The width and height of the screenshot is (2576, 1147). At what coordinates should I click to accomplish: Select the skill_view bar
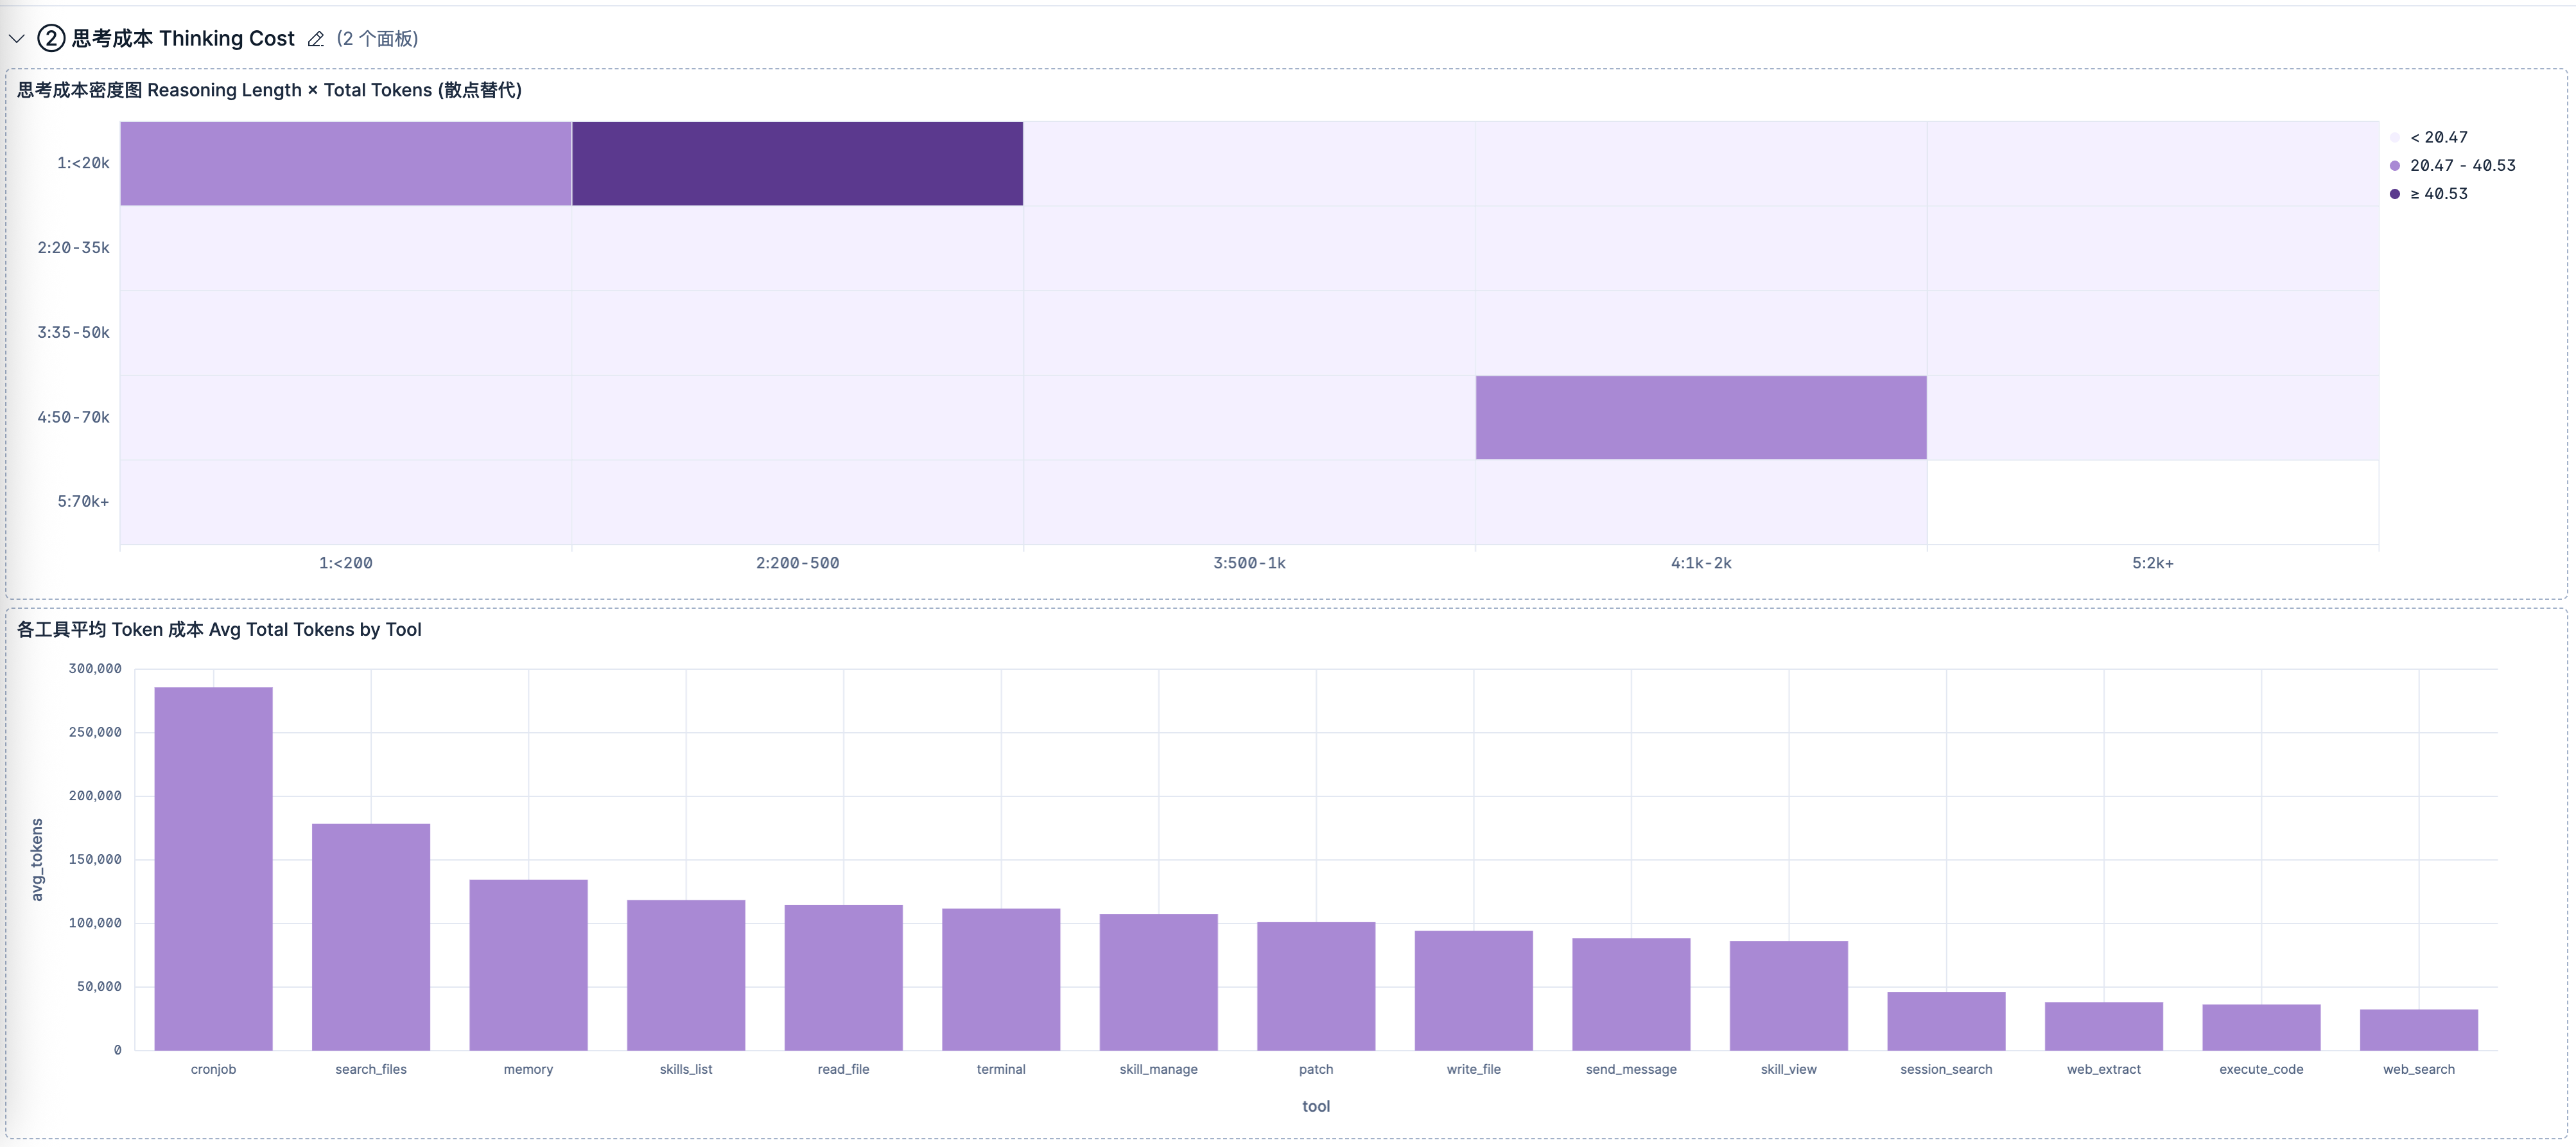[x=1789, y=995]
